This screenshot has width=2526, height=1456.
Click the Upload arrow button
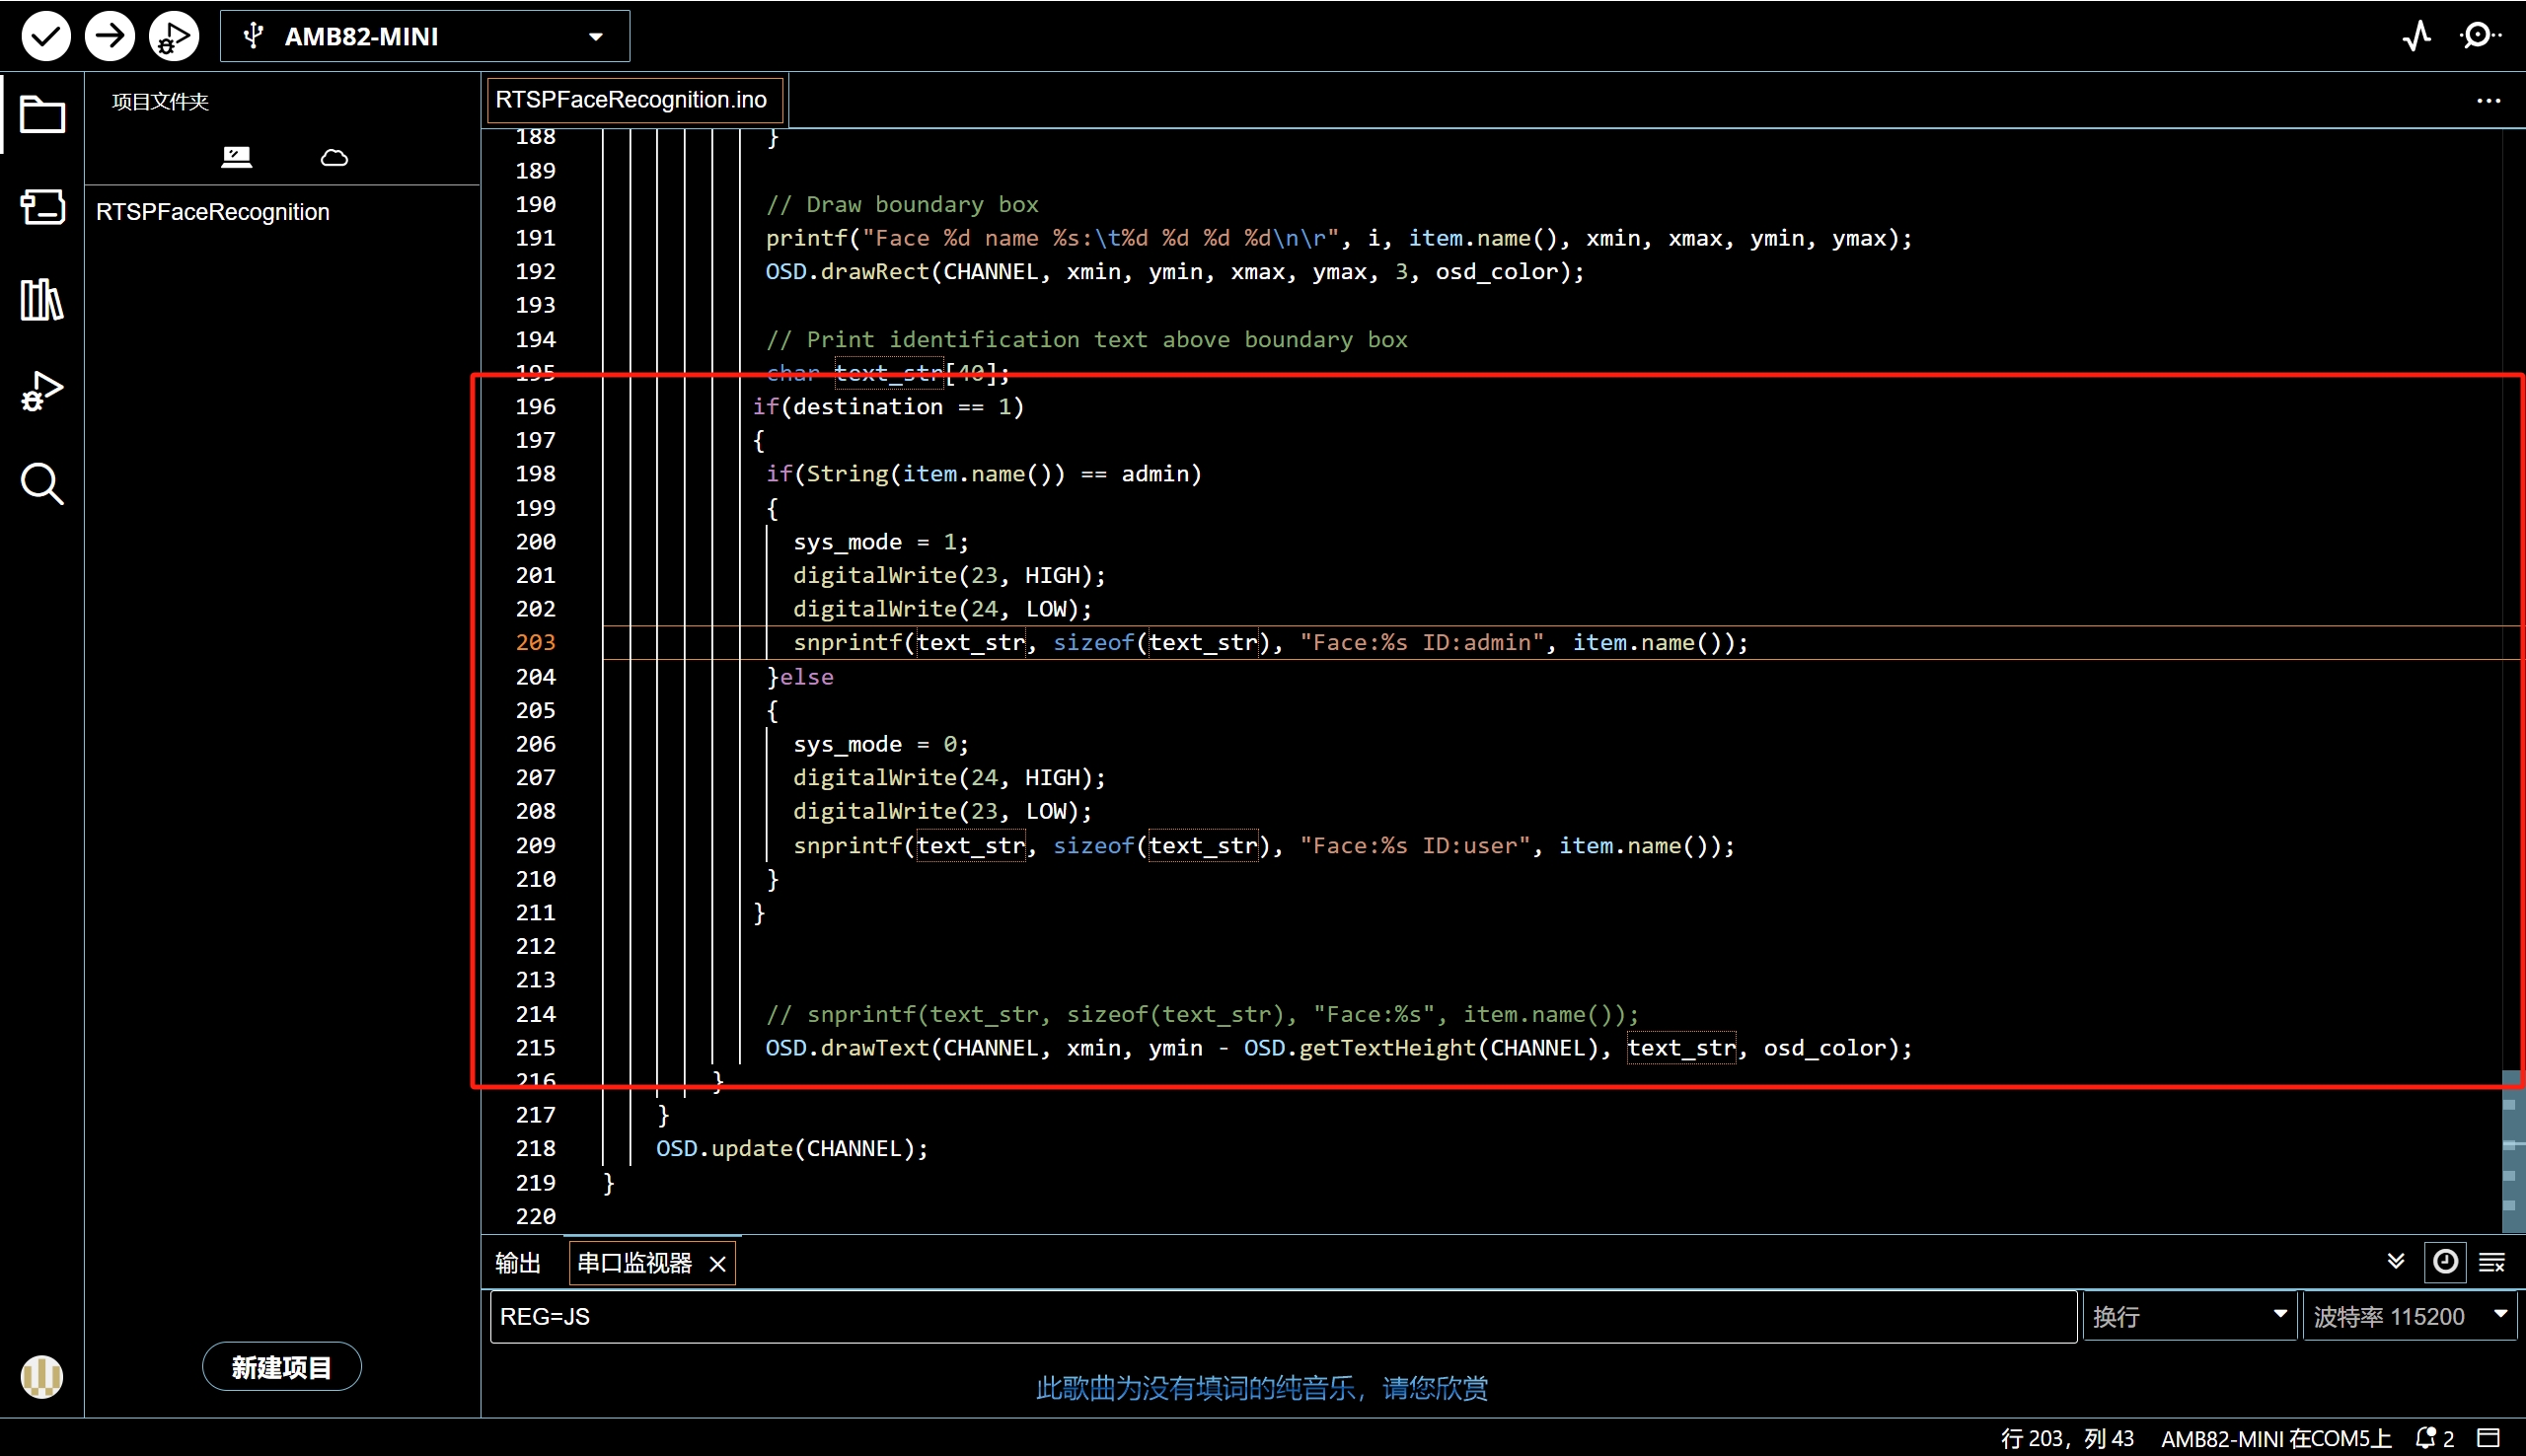point(110,37)
